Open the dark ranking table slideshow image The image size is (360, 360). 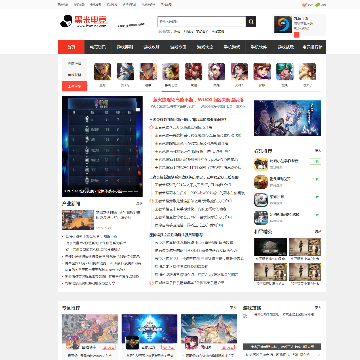(x=102, y=147)
